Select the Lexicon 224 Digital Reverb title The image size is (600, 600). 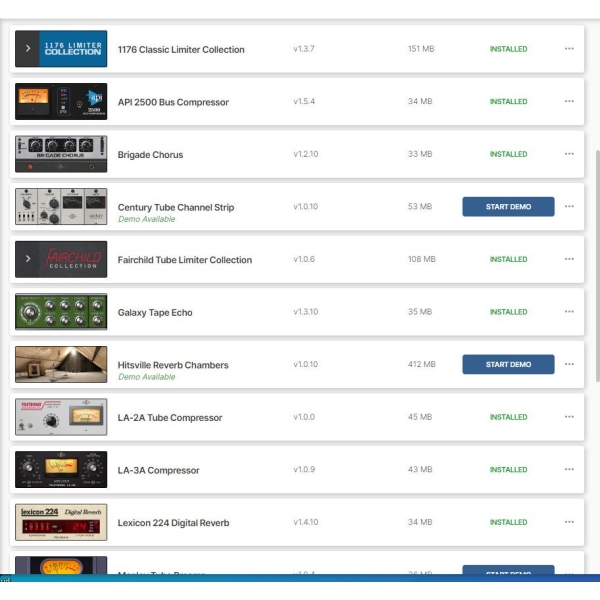point(173,523)
